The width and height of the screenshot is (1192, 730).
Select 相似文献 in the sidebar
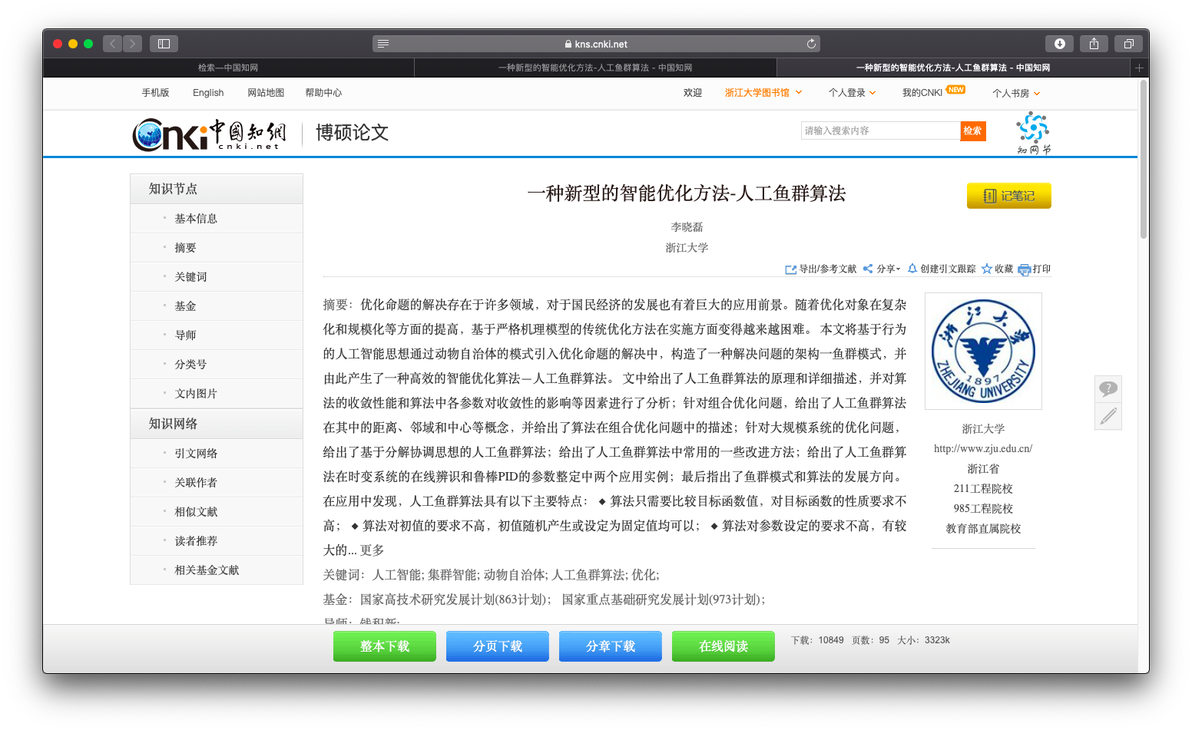coord(196,512)
